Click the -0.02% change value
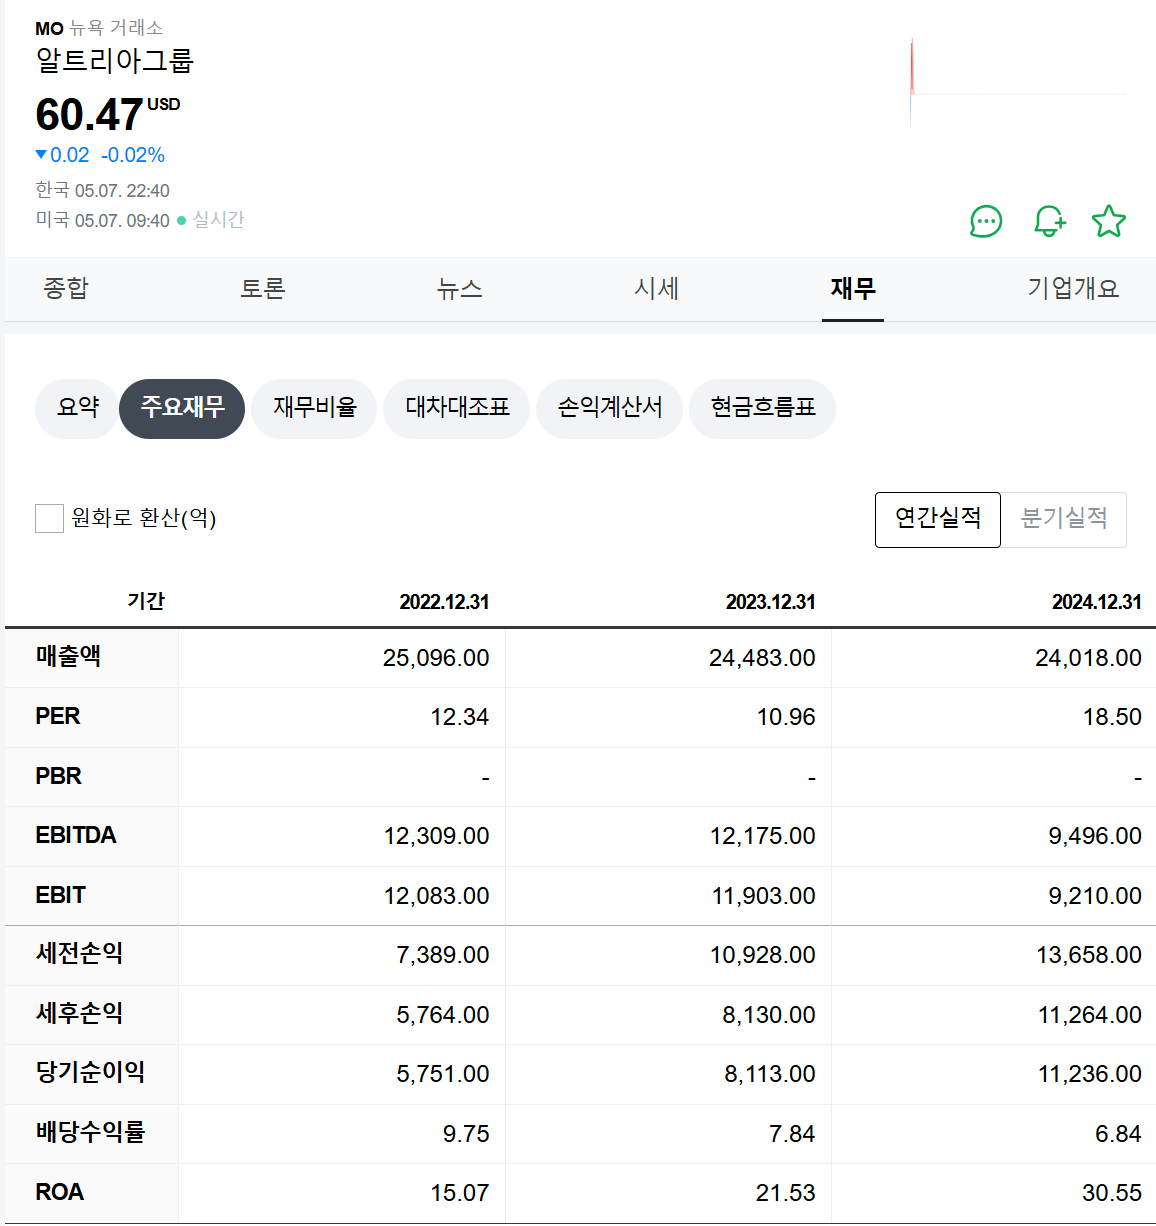The image size is (1156, 1226). [133, 155]
